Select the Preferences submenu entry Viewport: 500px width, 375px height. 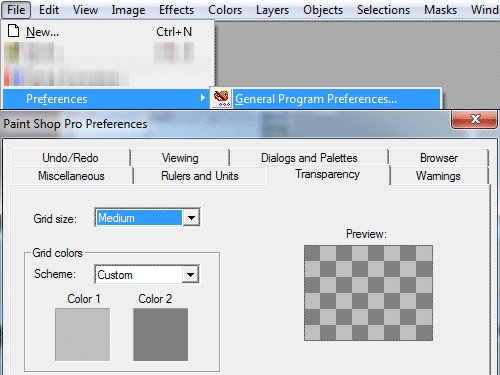(106, 99)
